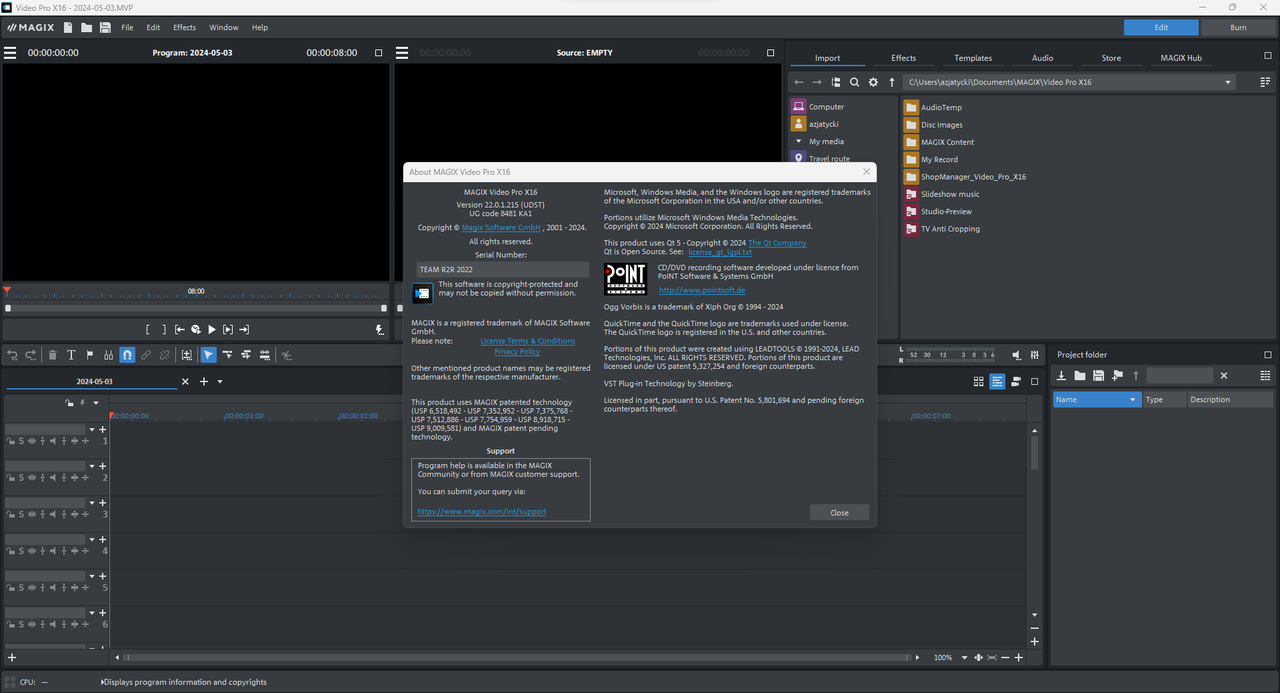The image size is (1280, 693).
Task: Click the import-download icon in Project folder
Action: coord(1062,375)
